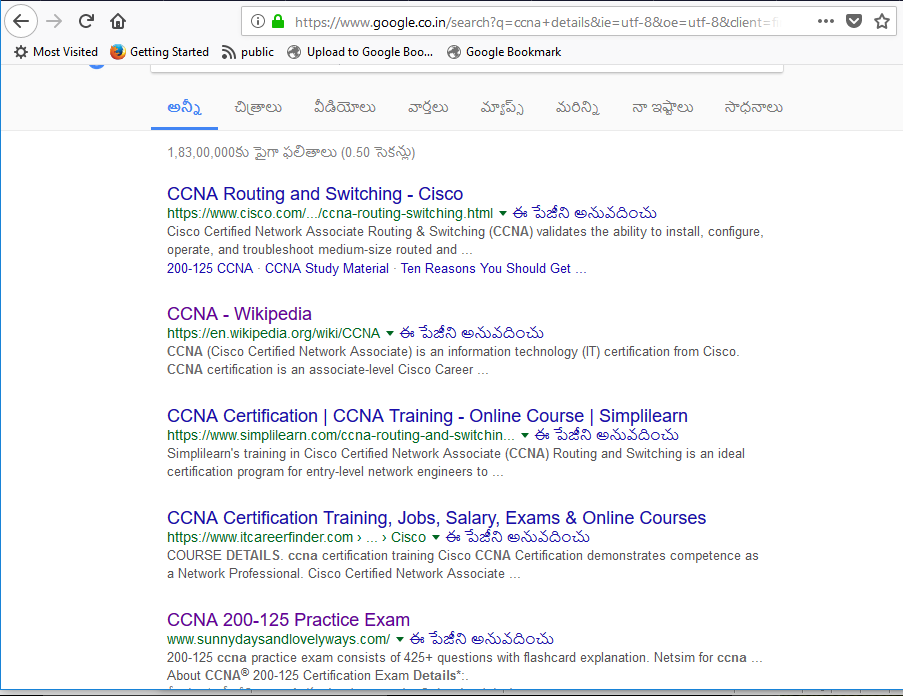Expand dropdown arrow beside sunnydaysandlovelyways.com URL

pyautogui.click(x=400, y=639)
